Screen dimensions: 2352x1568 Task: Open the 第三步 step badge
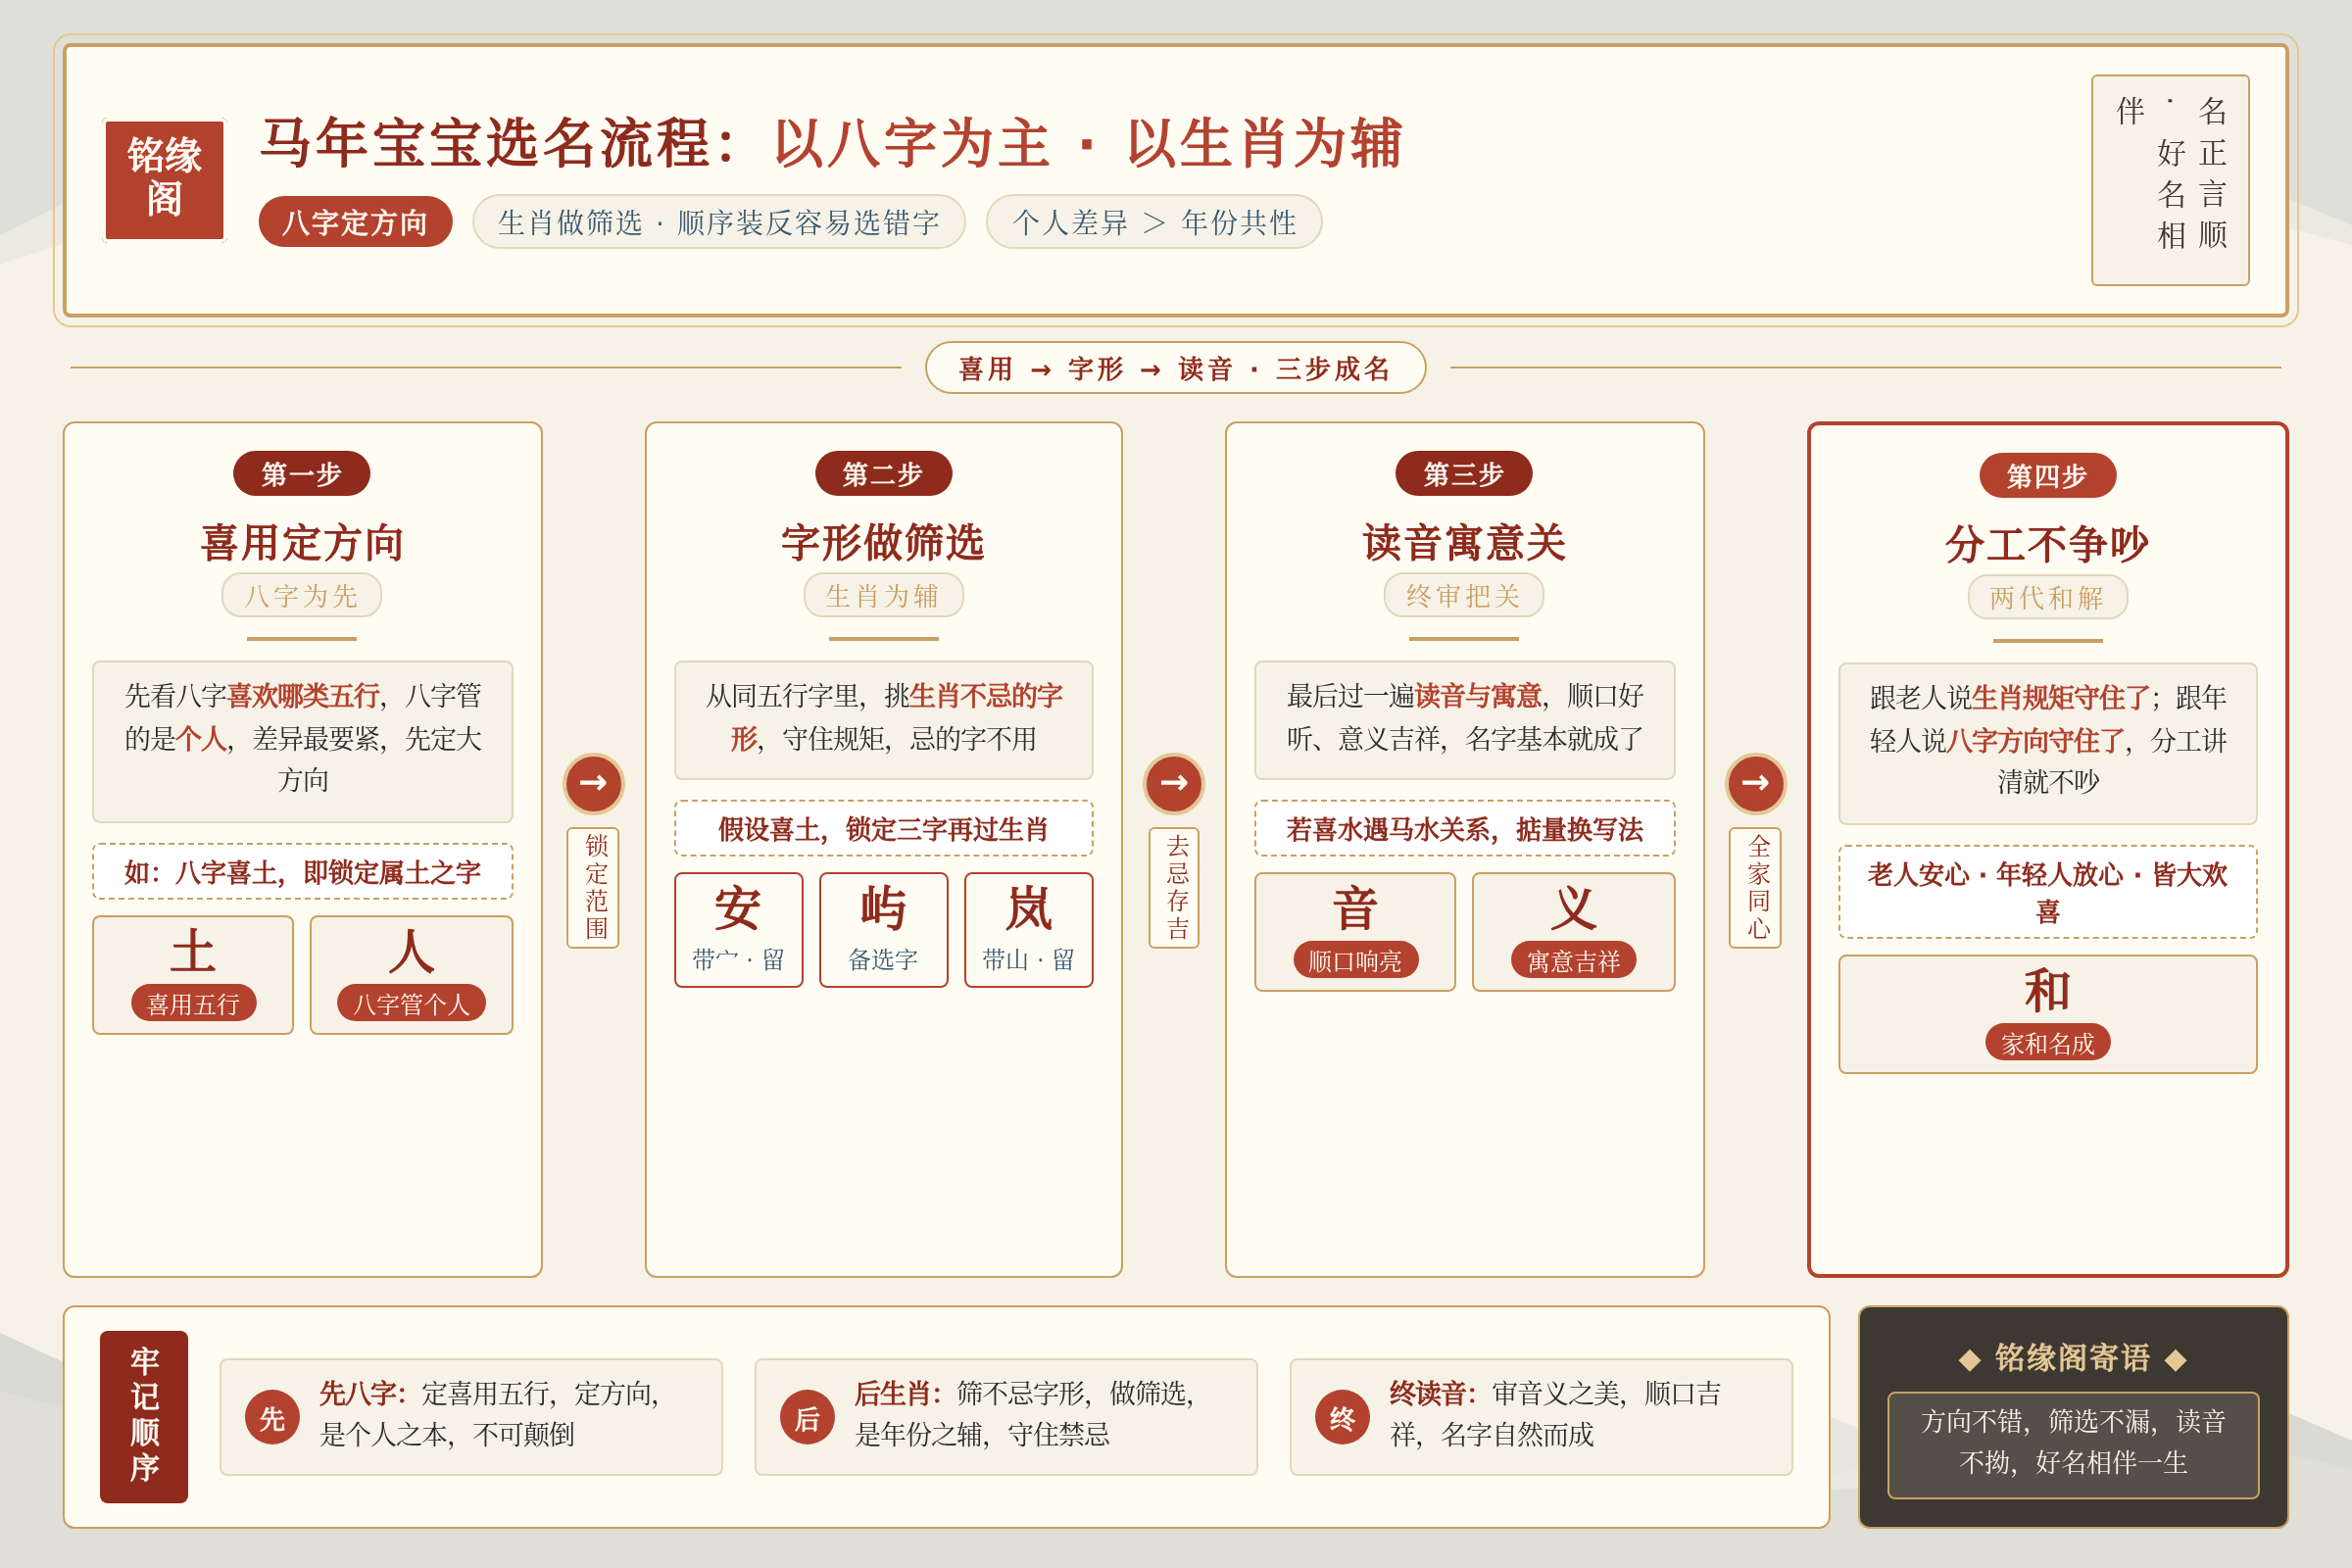[x=1464, y=473]
